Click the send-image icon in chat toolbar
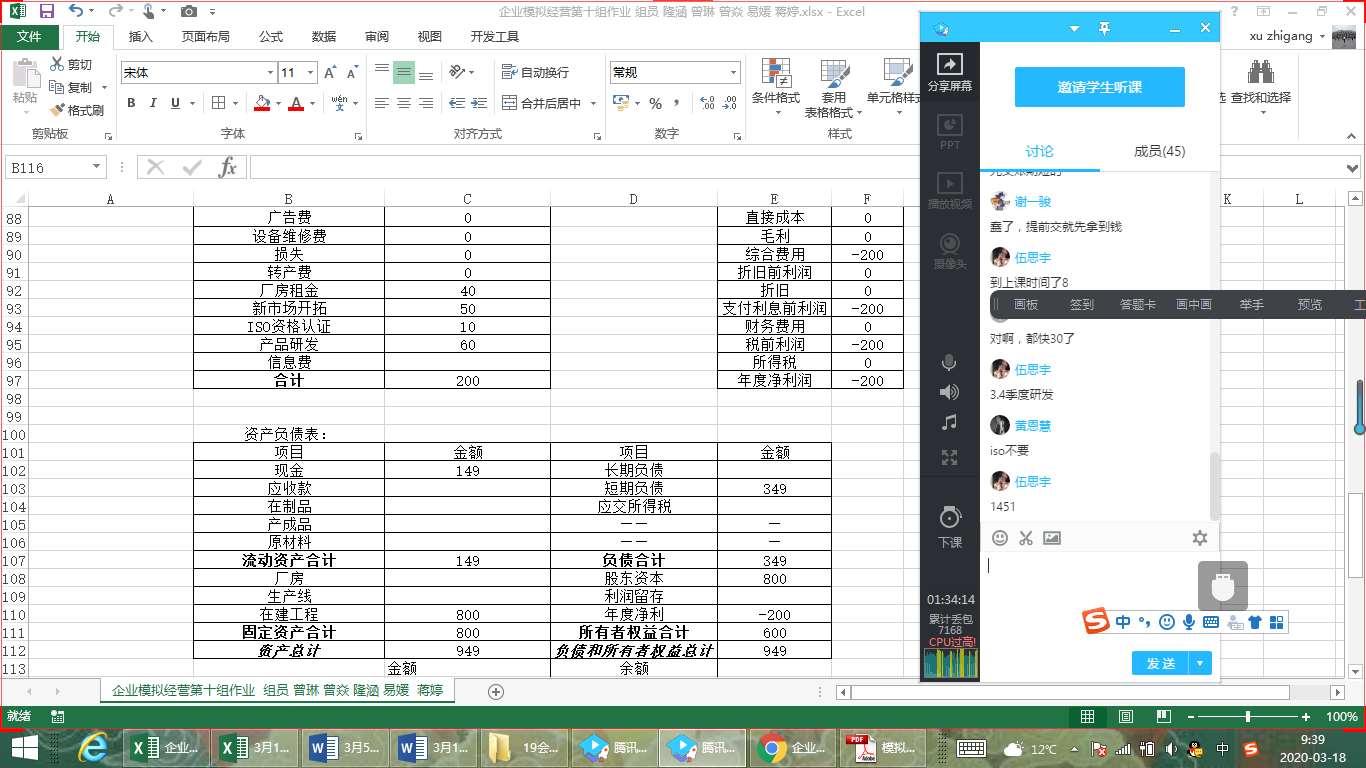Image resolution: width=1366 pixels, height=768 pixels. (x=1051, y=538)
